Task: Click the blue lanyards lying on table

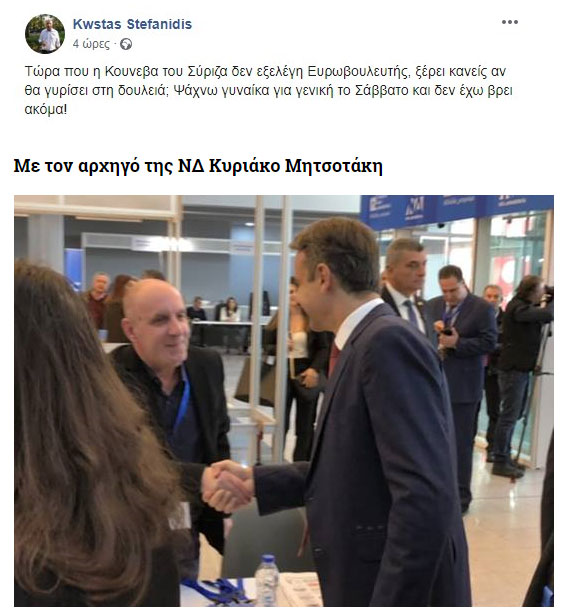Action: click(217, 589)
